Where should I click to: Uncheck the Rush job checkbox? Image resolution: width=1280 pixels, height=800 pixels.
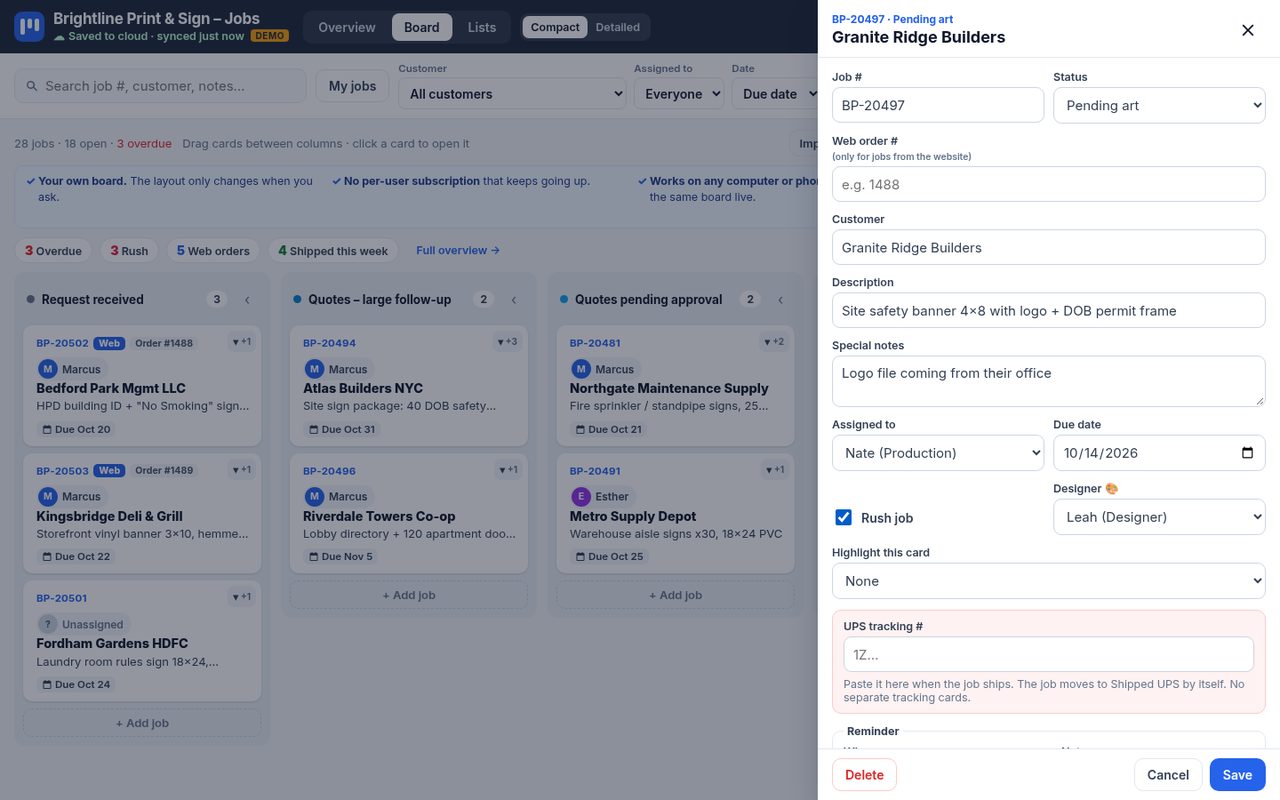coord(844,517)
